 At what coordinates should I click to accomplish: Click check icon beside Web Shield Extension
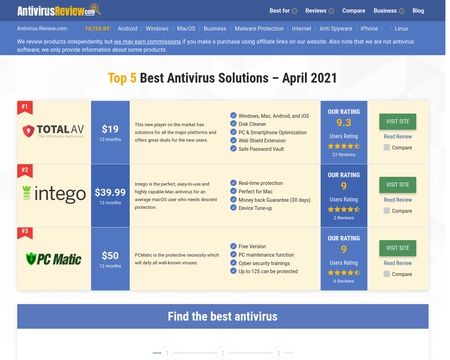coord(233,140)
